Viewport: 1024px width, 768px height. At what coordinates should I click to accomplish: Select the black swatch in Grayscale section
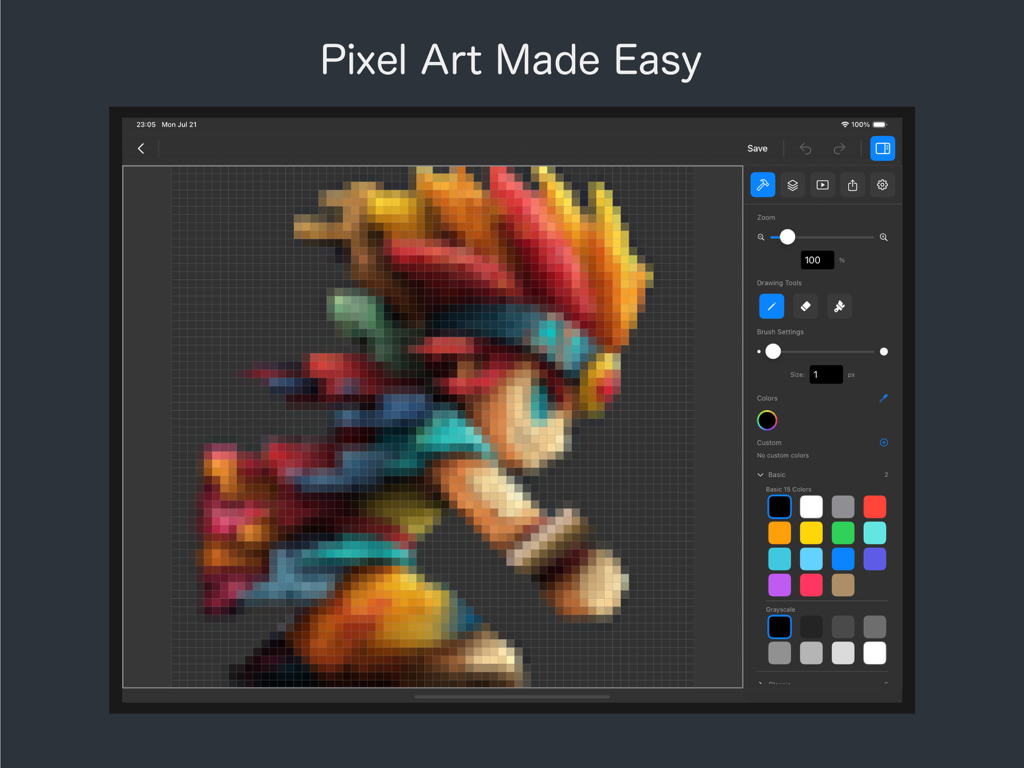779,627
